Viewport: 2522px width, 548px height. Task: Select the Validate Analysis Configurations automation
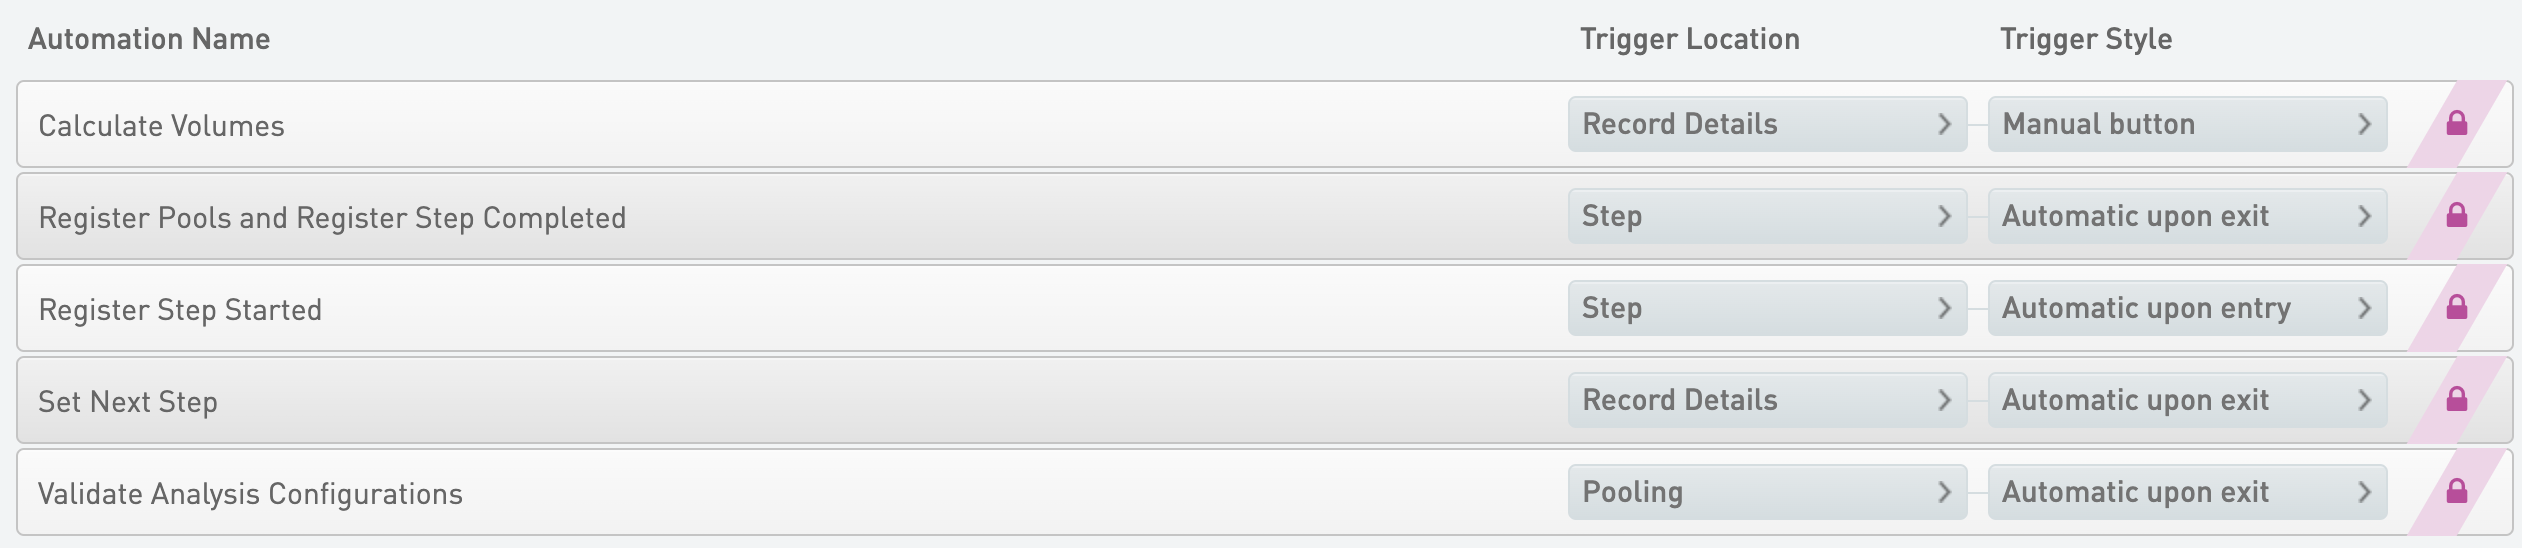point(1264,492)
